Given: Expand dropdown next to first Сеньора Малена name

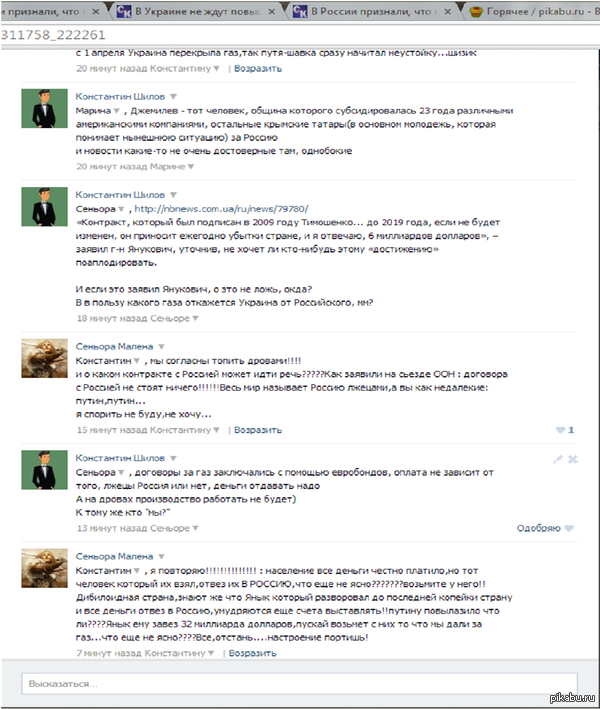Looking at the screenshot, I should tap(161, 347).
